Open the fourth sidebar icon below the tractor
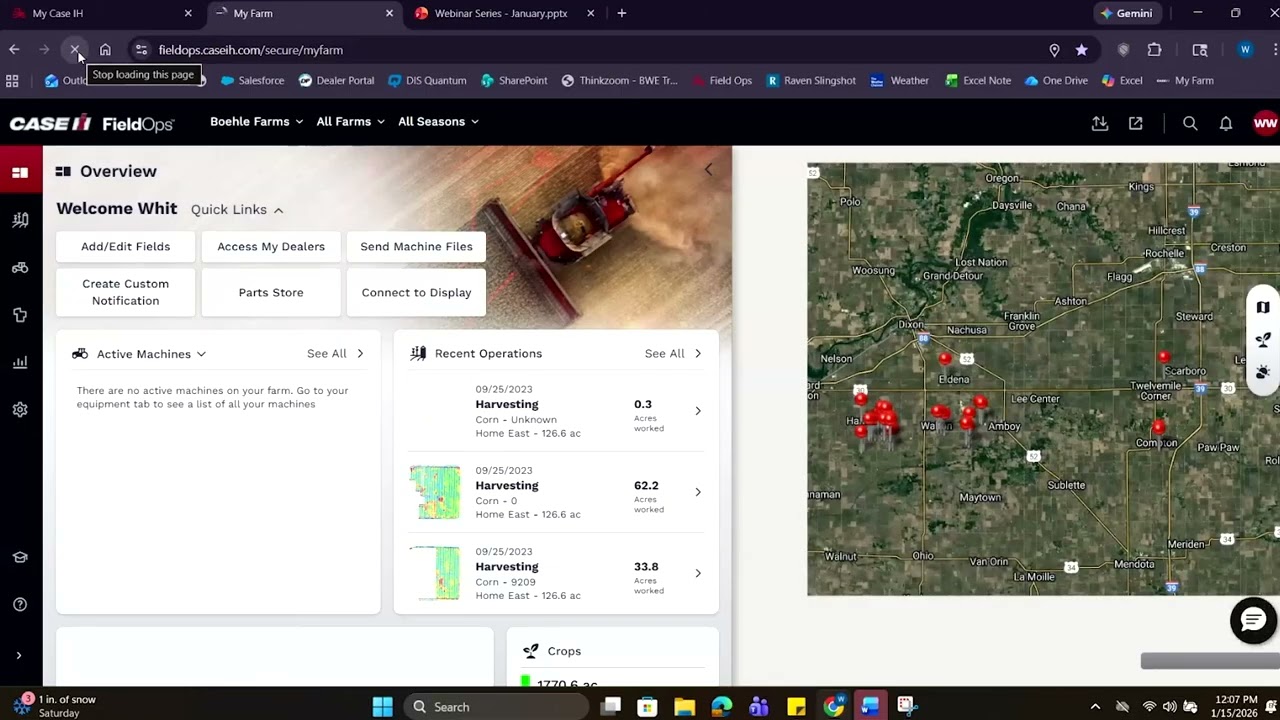Viewport: 1280px width, 720px height. pyautogui.click(x=20, y=315)
